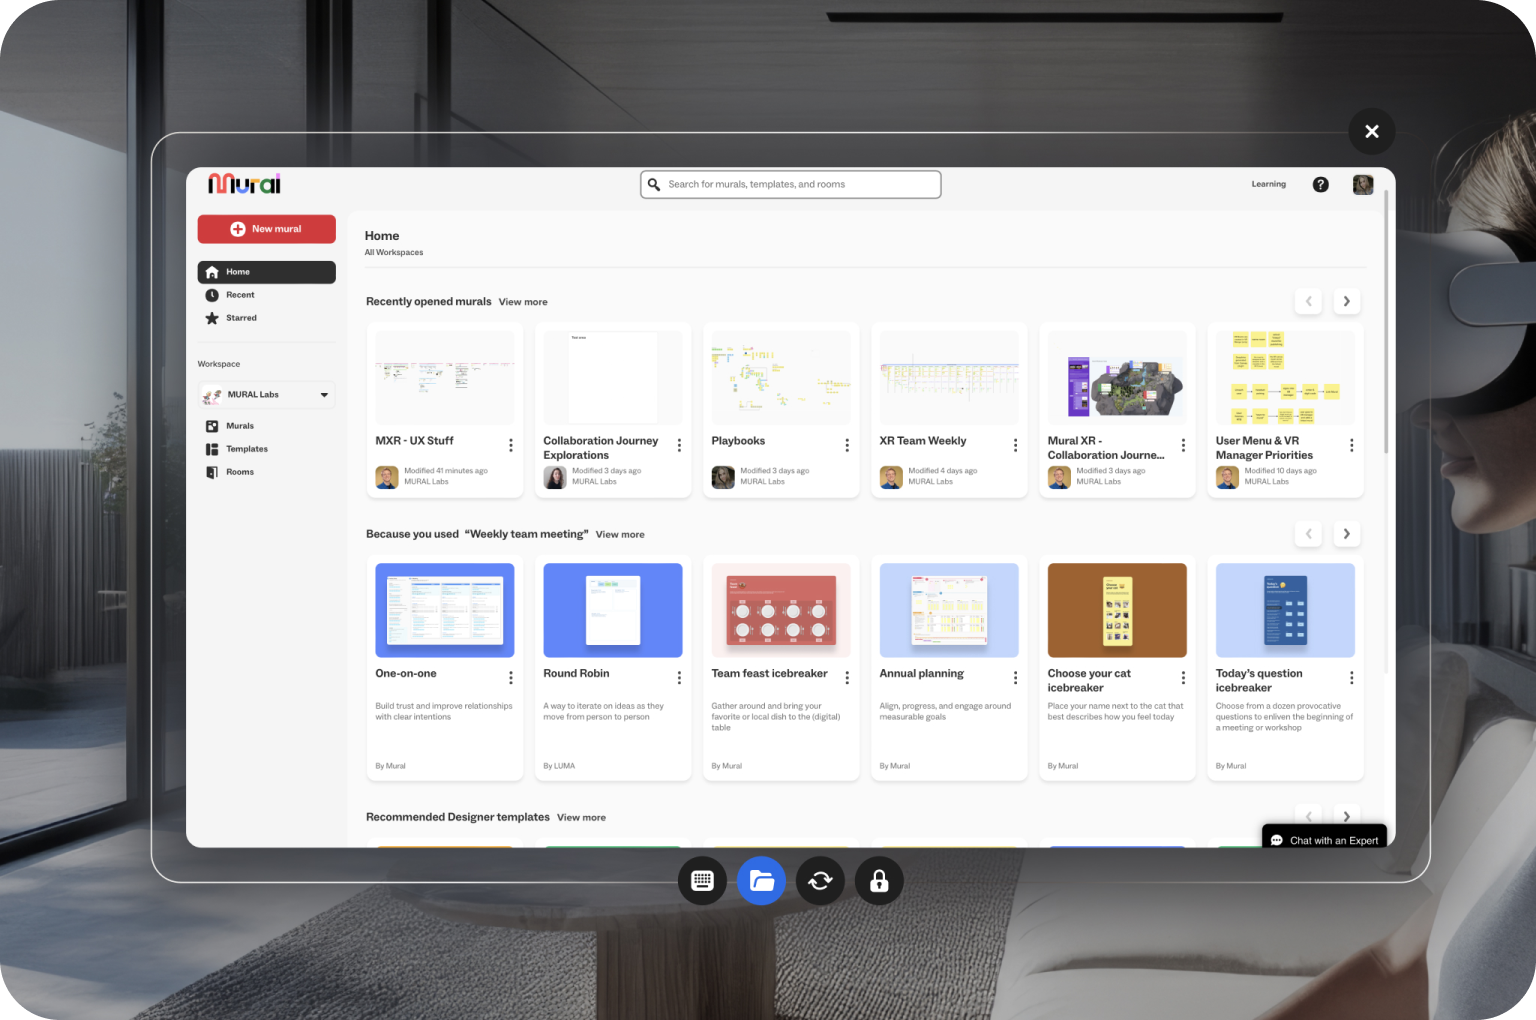Show previous recently opened murals

click(1308, 301)
